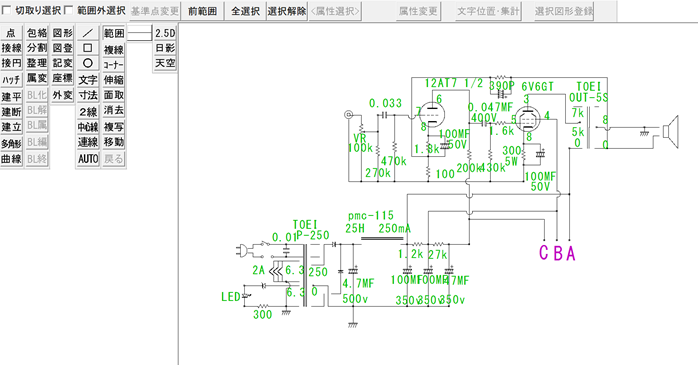Click the '6V6GT' tube label

tap(537, 86)
